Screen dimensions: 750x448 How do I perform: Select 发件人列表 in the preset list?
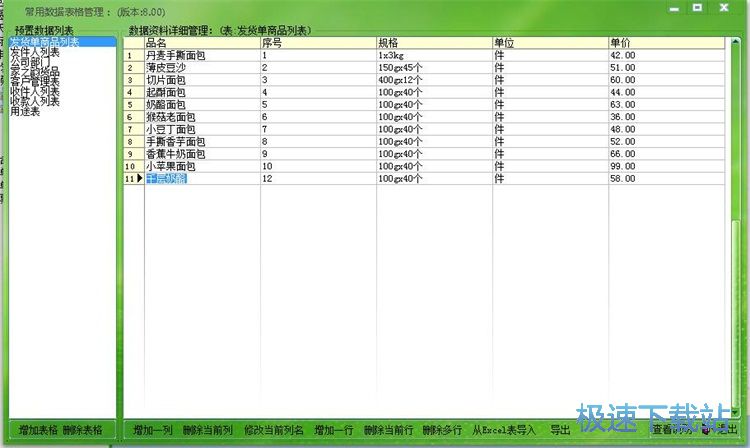(35, 52)
